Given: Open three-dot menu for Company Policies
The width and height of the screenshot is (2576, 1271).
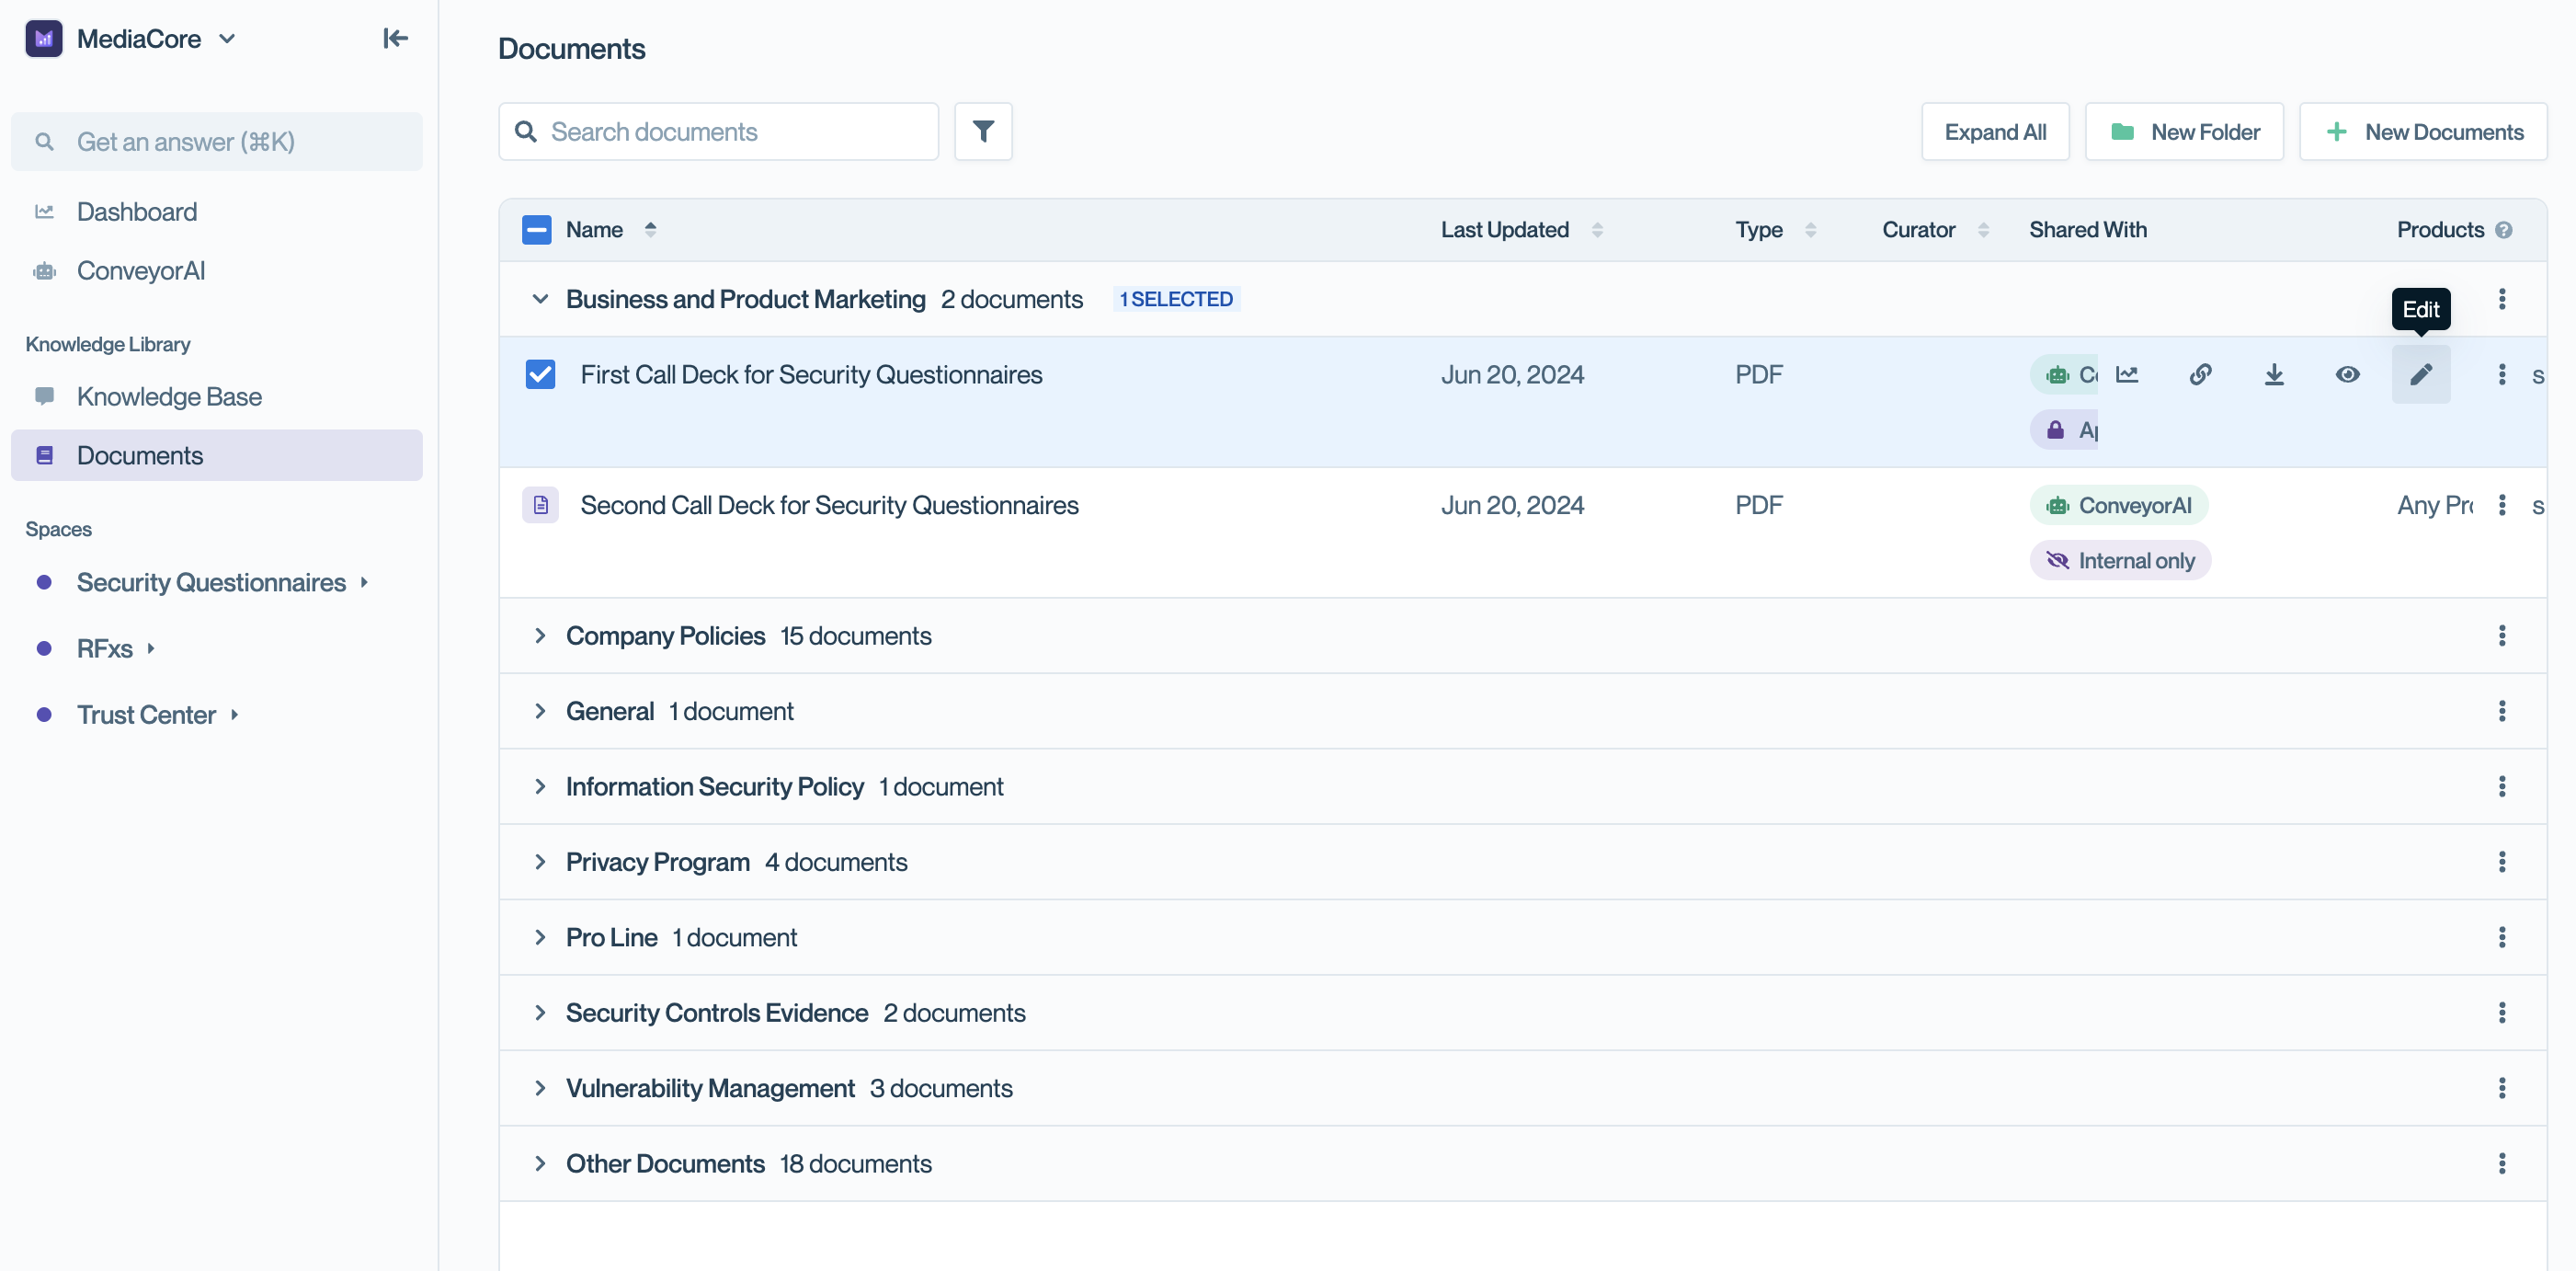Looking at the screenshot, I should tap(2501, 635).
